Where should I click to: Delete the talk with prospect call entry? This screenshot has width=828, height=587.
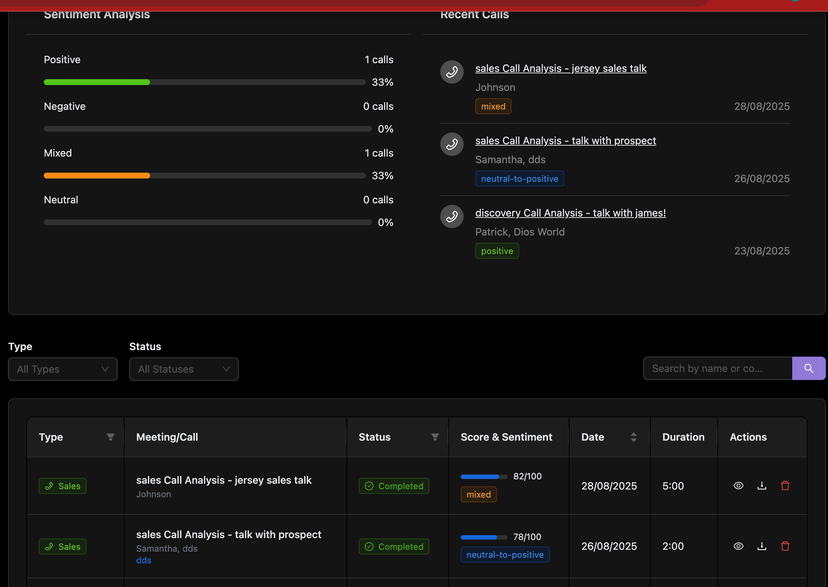(785, 546)
